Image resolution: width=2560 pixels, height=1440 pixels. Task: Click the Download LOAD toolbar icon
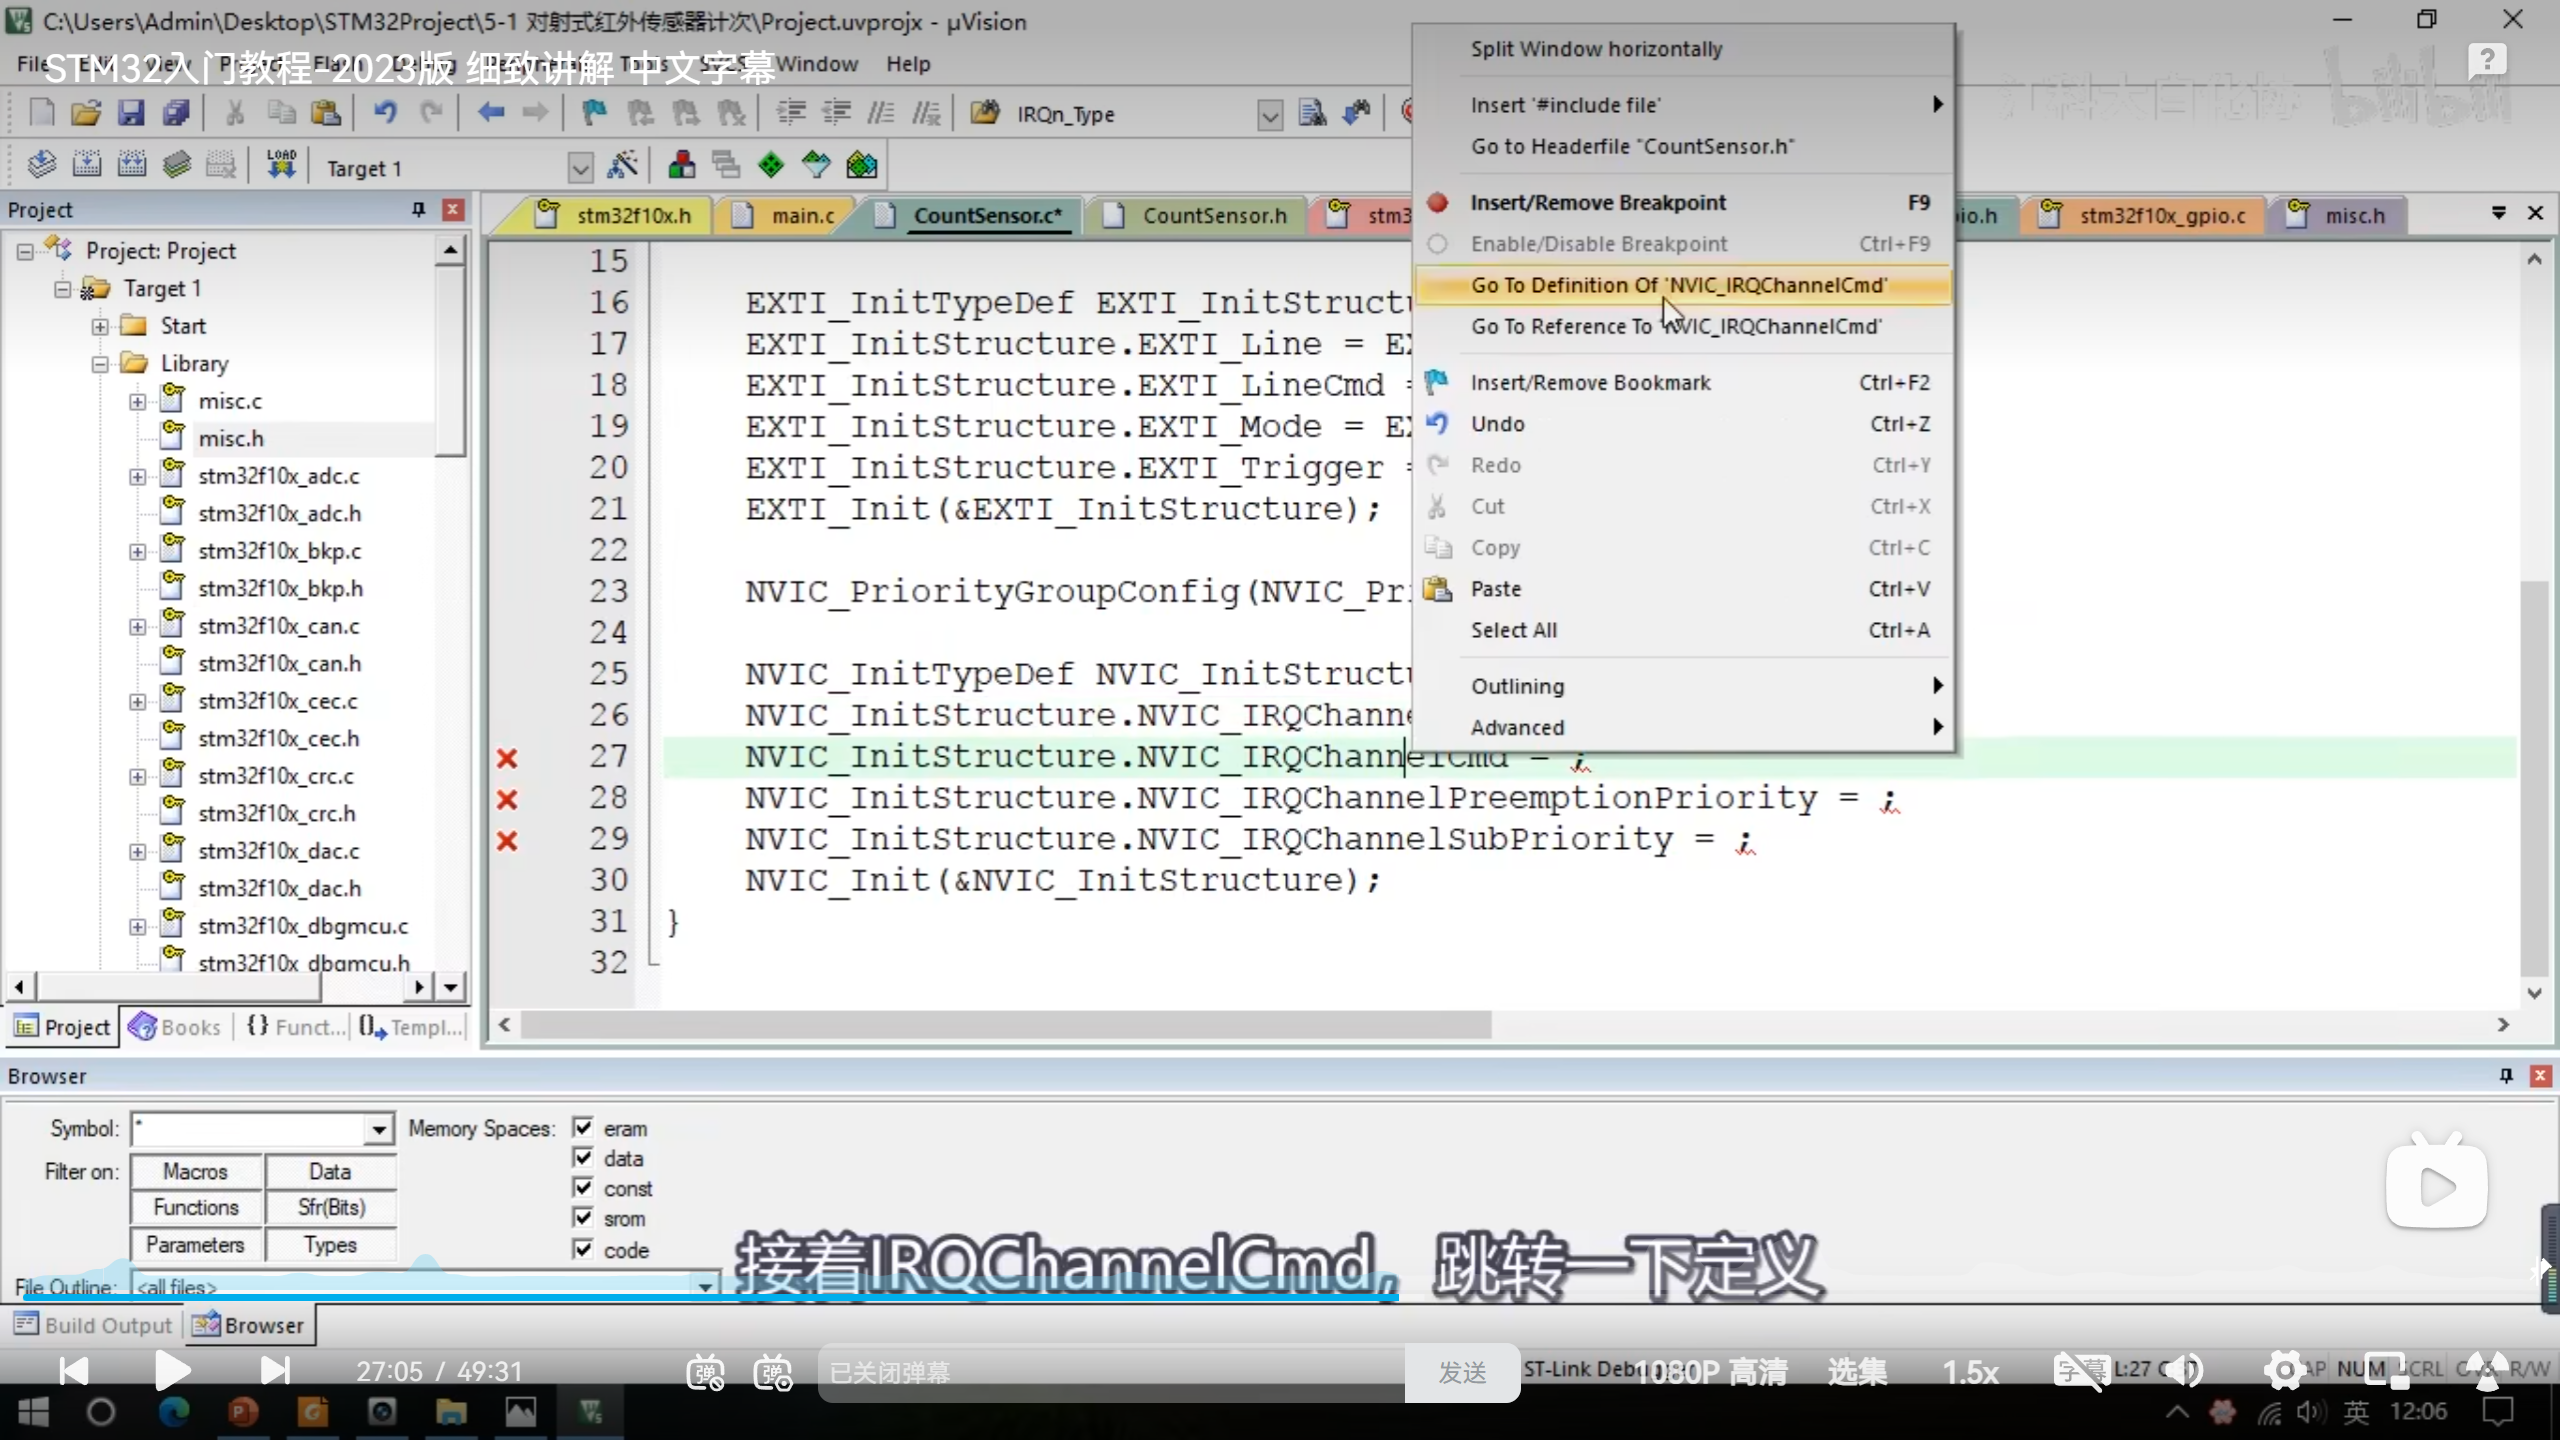[x=281, y=165]
